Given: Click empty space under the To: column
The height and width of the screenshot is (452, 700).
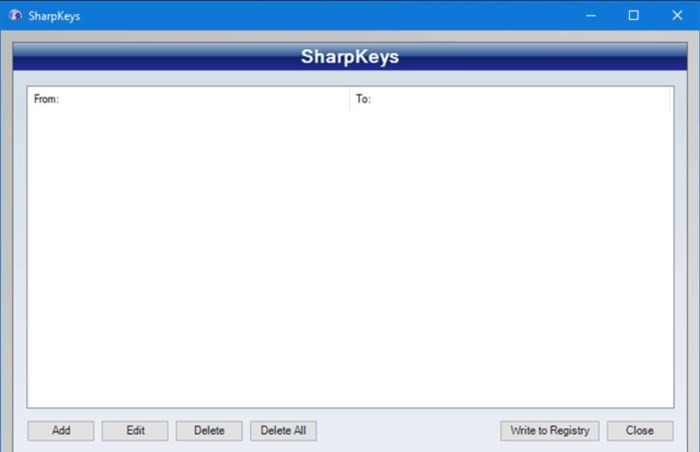Looking at the screenshot, I should (x=510, y=250).
